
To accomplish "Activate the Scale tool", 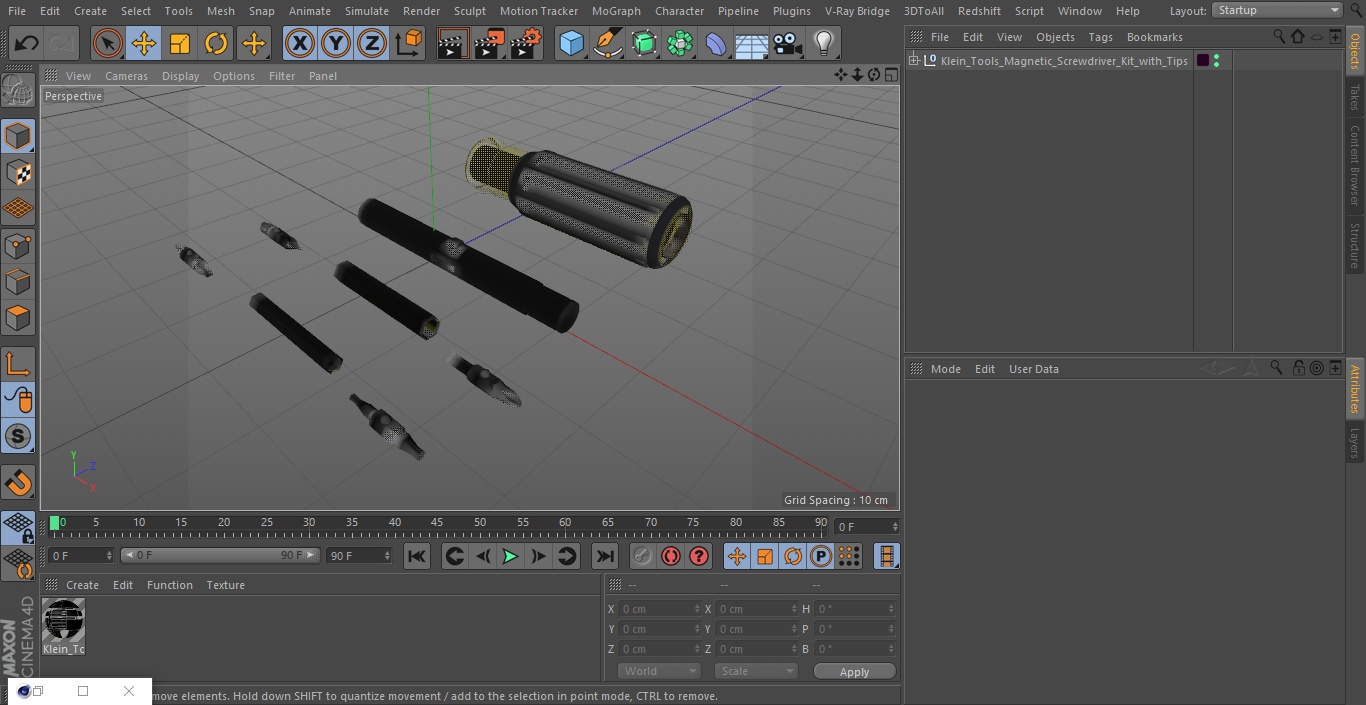I will [180, 43].
